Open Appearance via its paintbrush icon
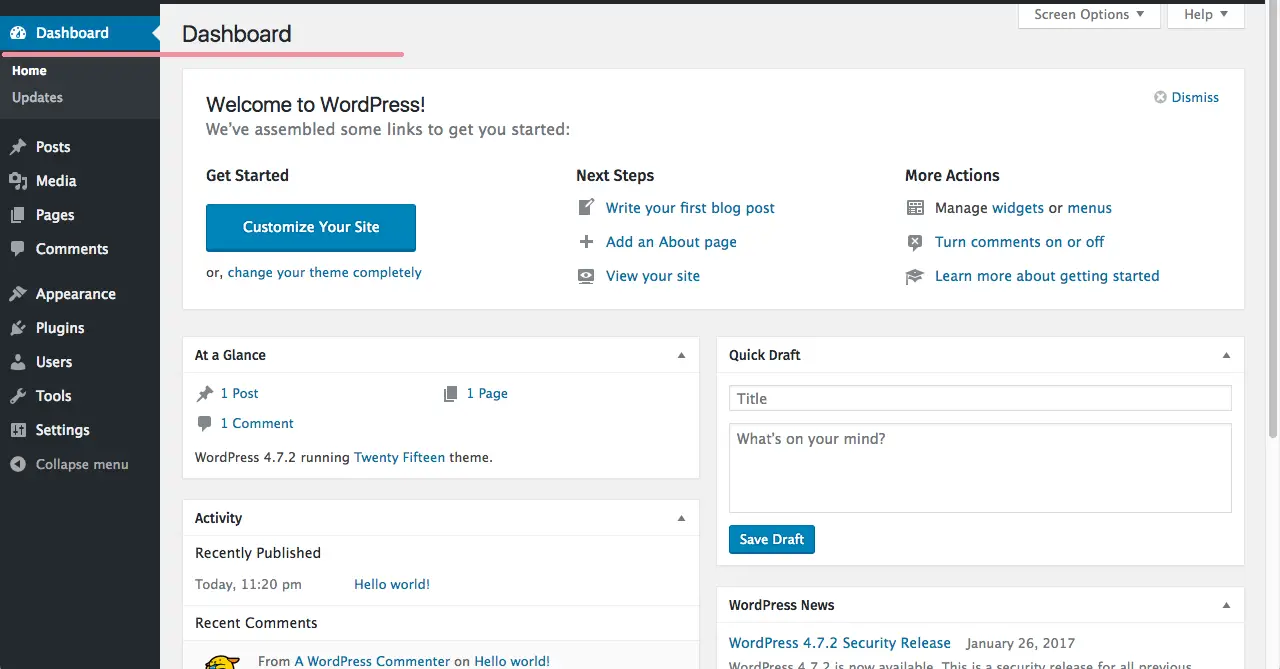Image resolution: width=1280 pixels, height=669 pixels. 18,294
